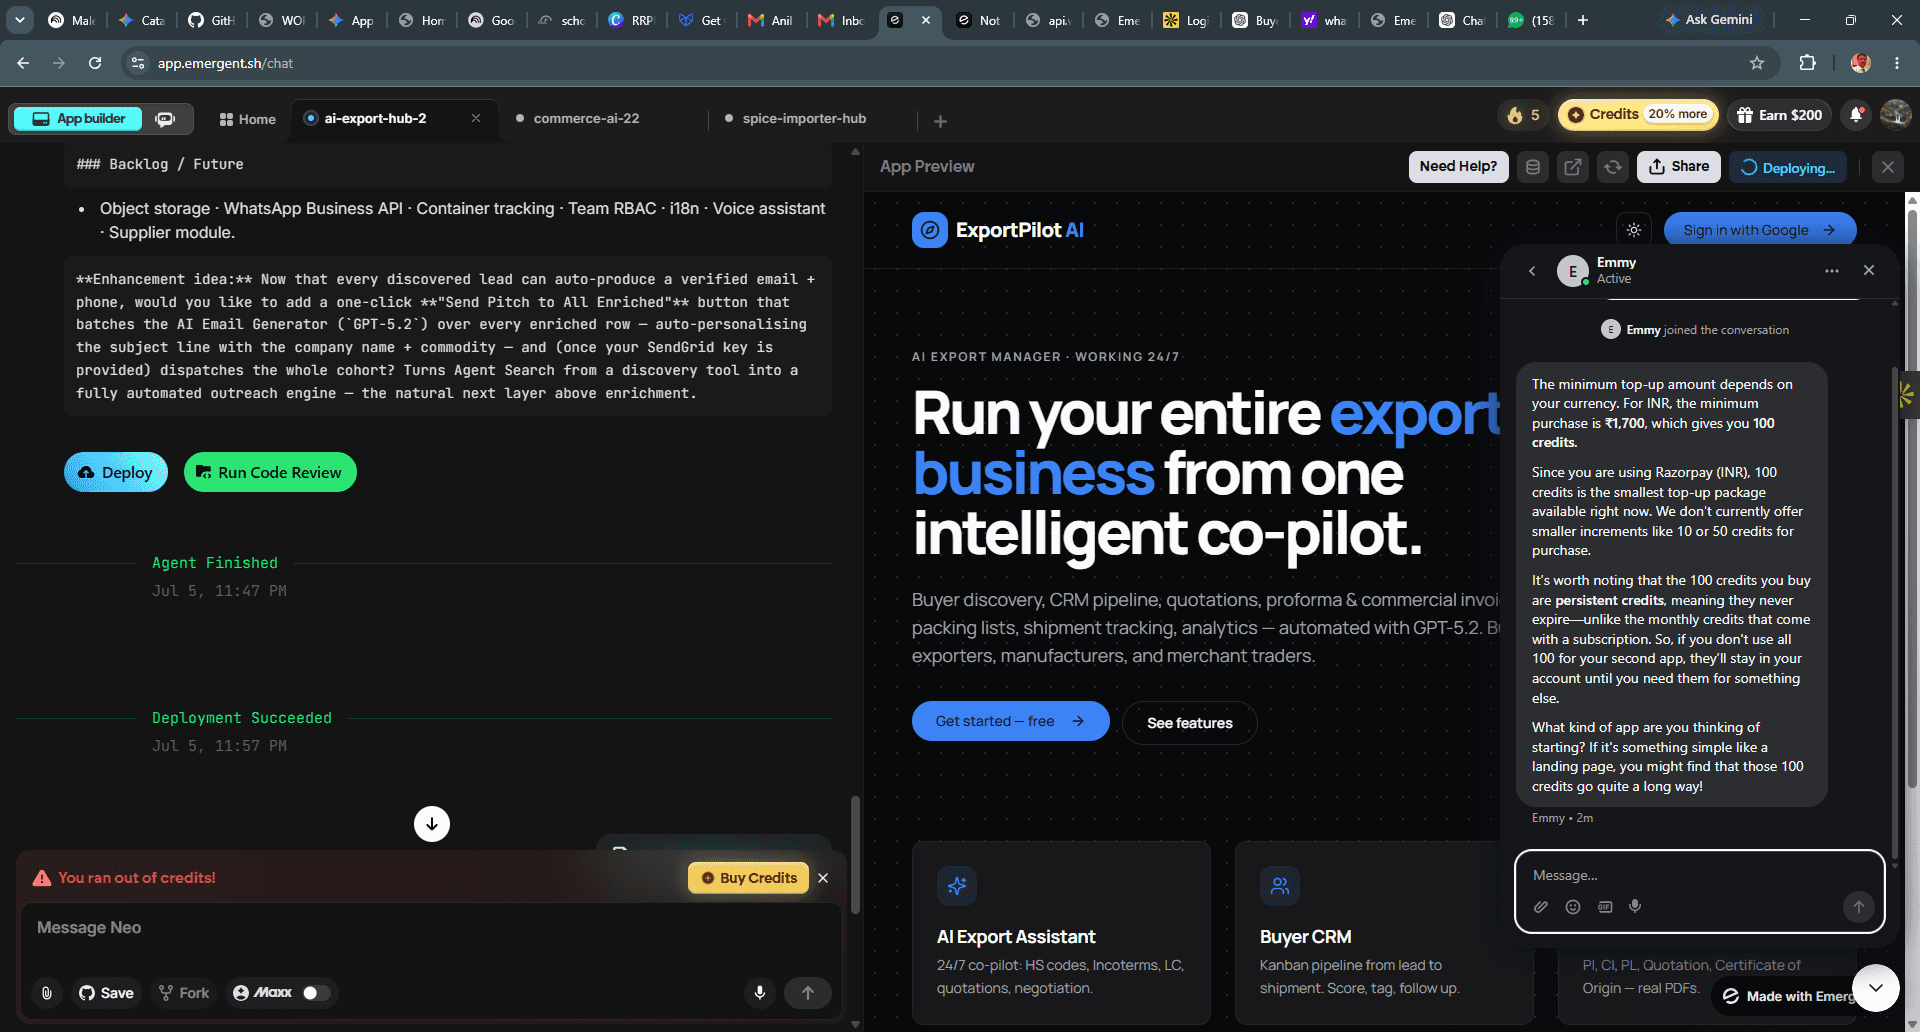Click the blue Deploy button
The height and width of the screenshot is (1032, 1920).
pyautogui.click(x=116, y=472)
